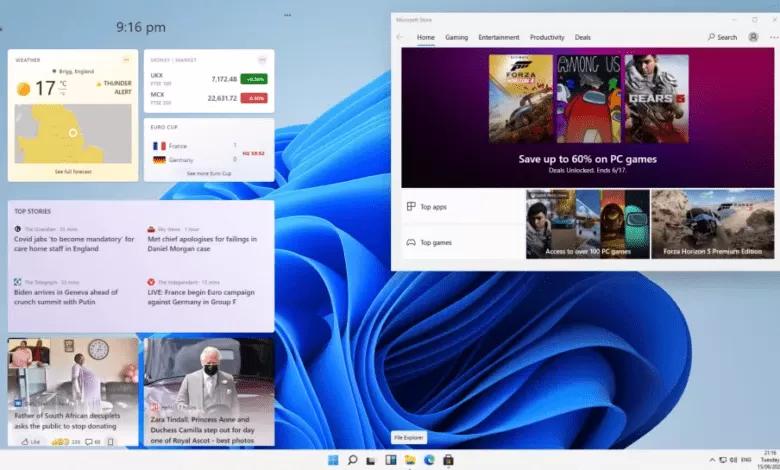Viewport: 780px width, 470px height.
Task: Click reactions emoji count on decuplets card
Action: click(66, 442)
